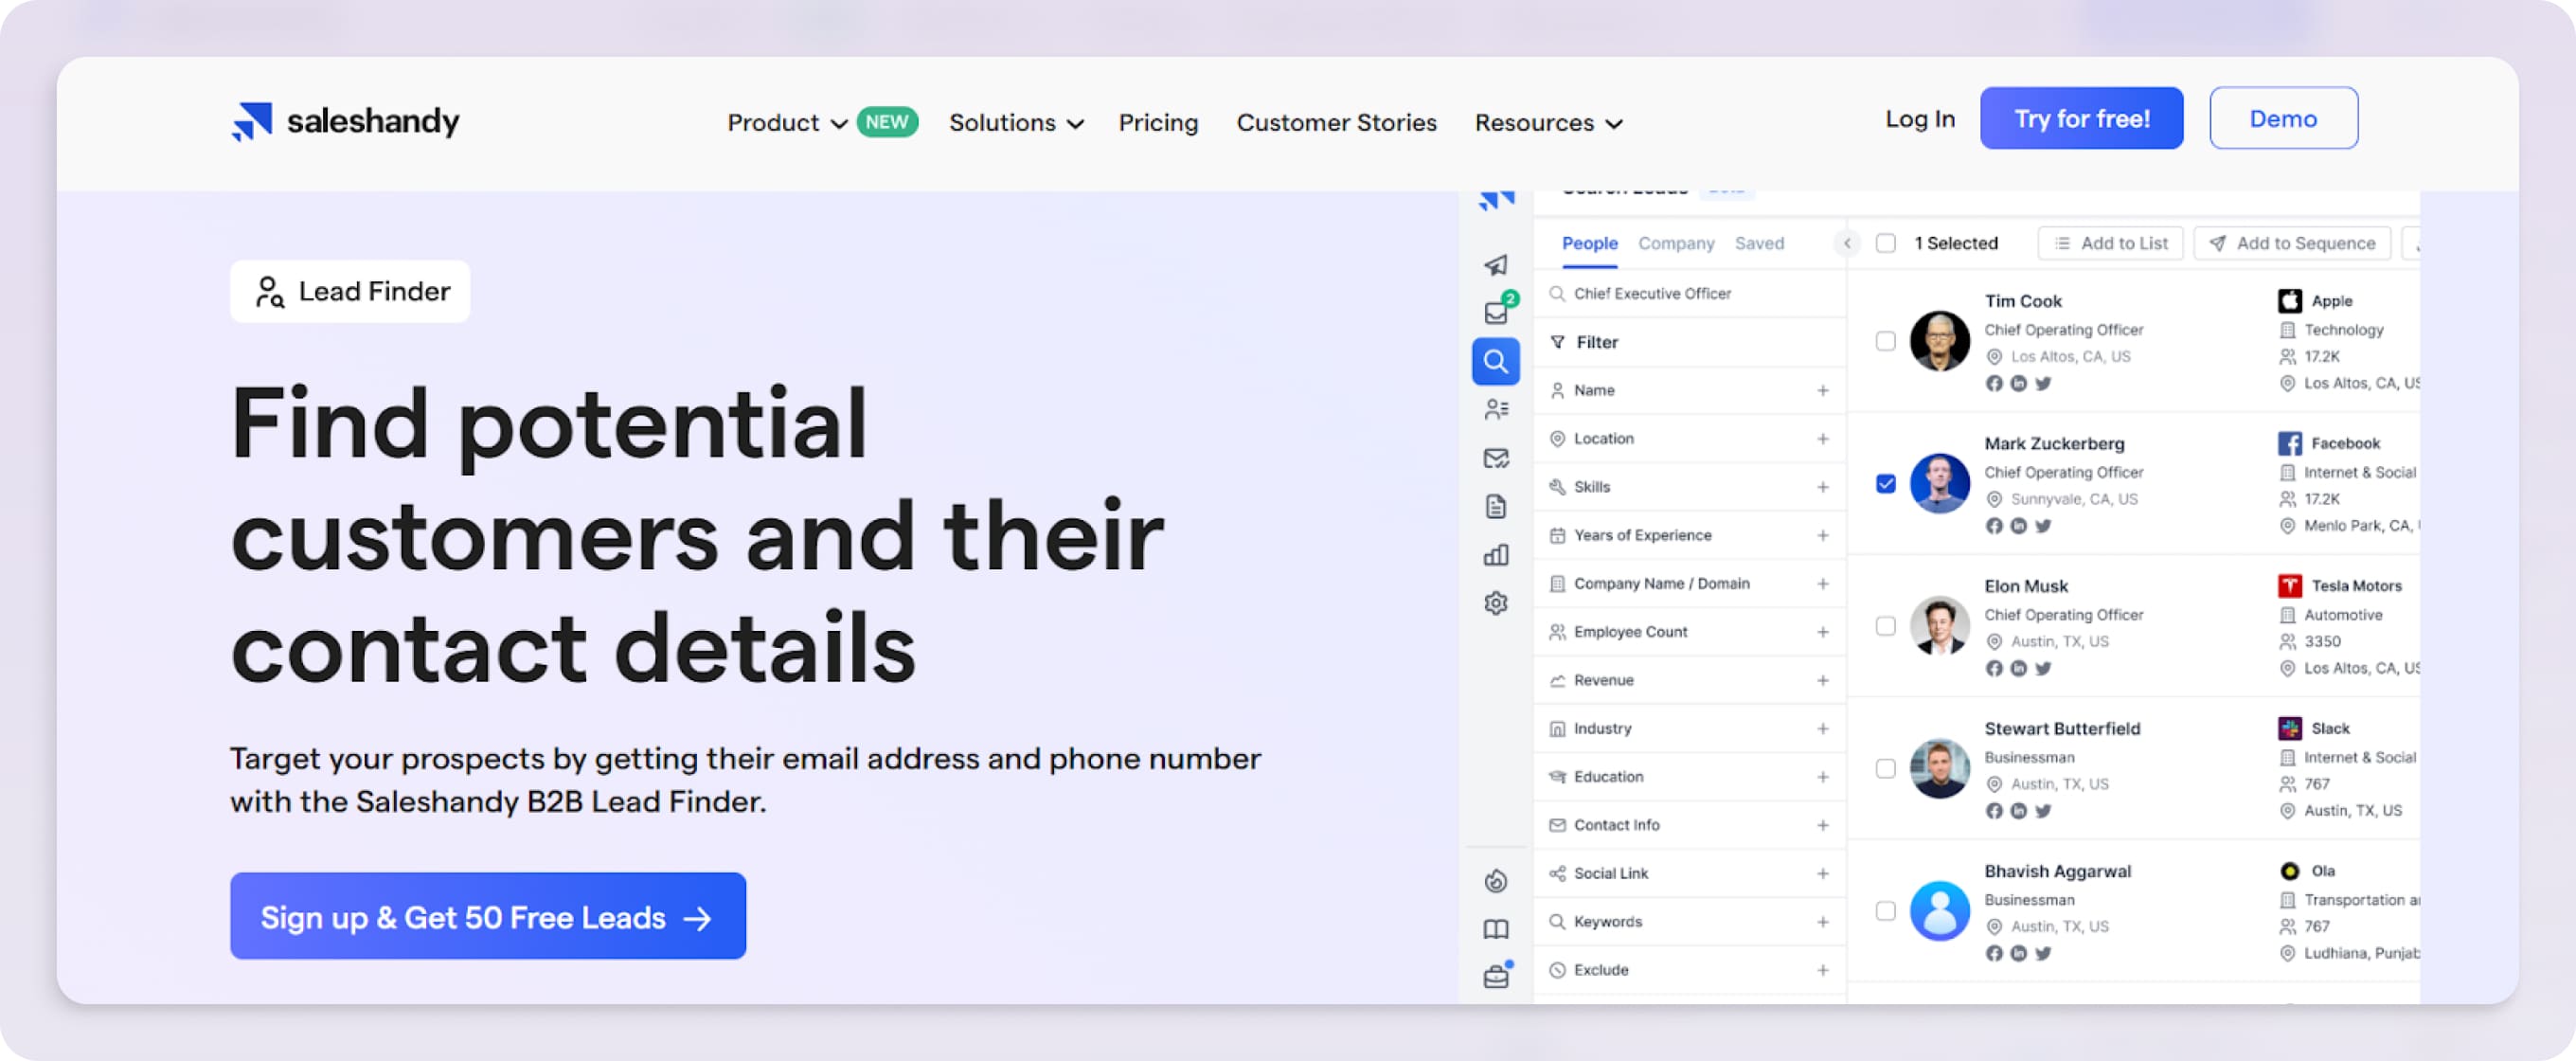2576x1061 pixels.
Task: Uncheck Mark Zuckerberg's selected checkbox
Action: (x=1886, y=483)
